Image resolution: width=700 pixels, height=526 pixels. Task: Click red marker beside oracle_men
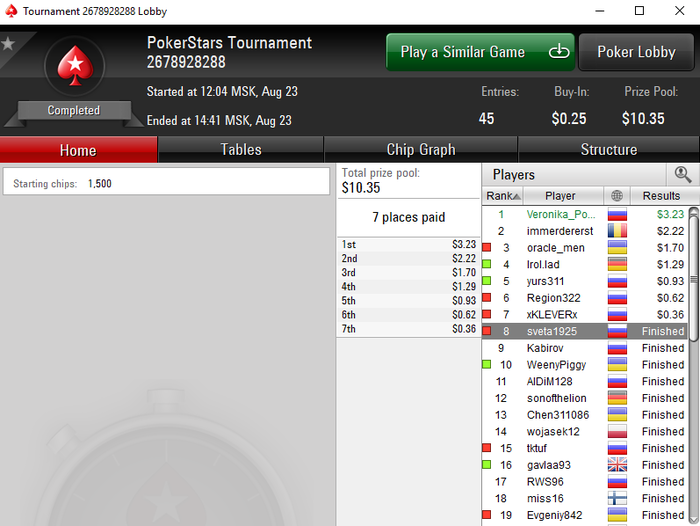(487, 247)
